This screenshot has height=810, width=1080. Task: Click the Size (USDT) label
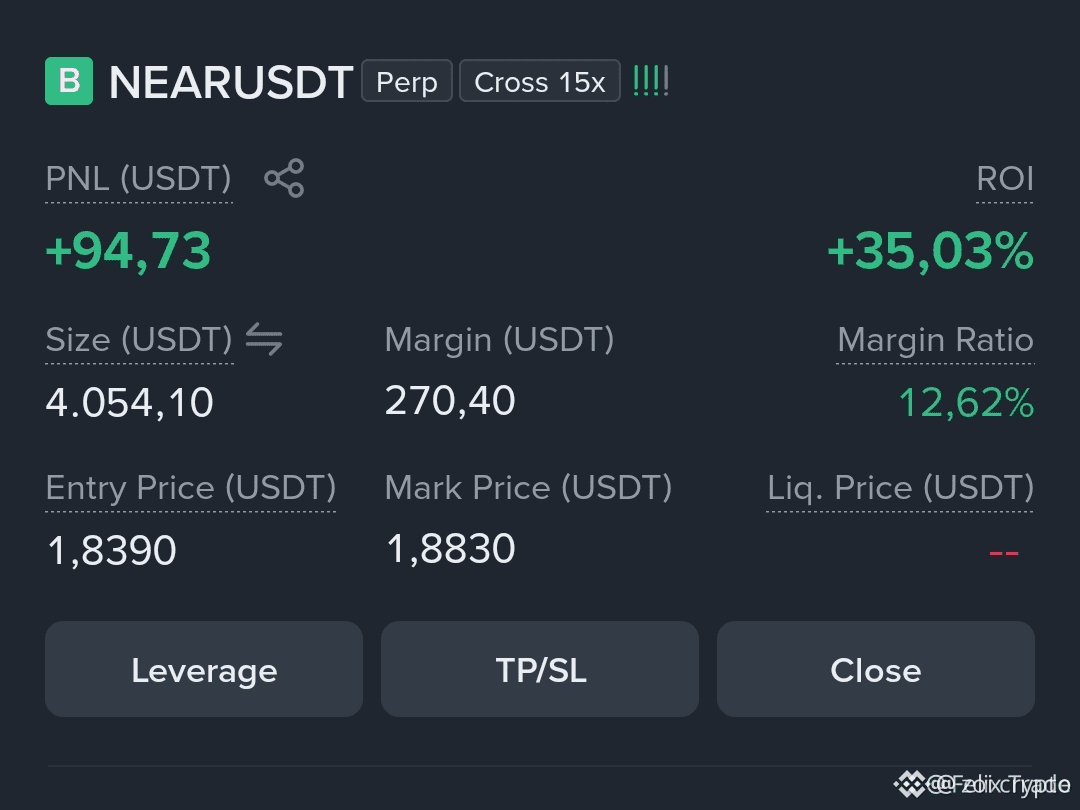click(x=139, y=340)
